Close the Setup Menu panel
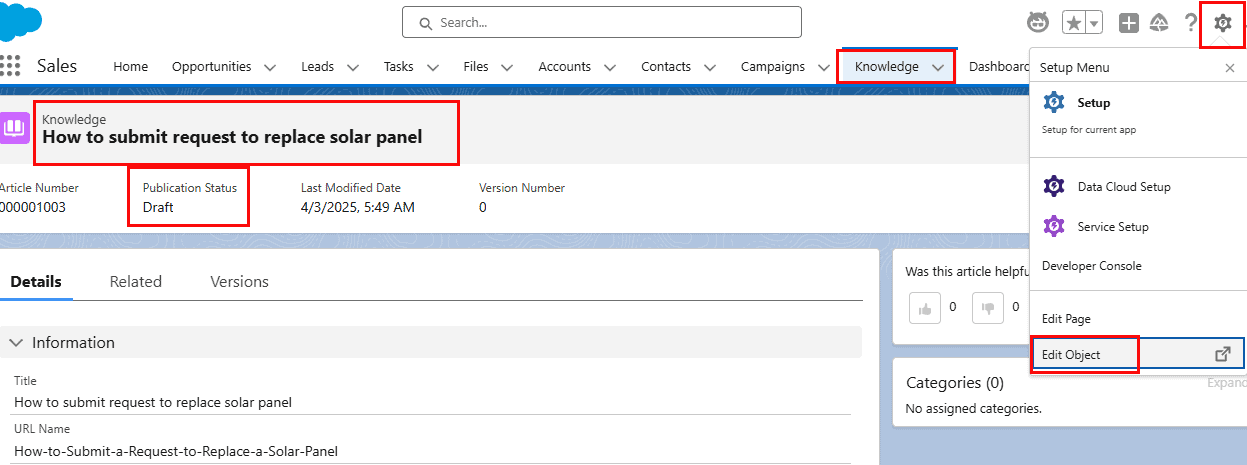The image size is (1247, 465). coord(1230,68)
